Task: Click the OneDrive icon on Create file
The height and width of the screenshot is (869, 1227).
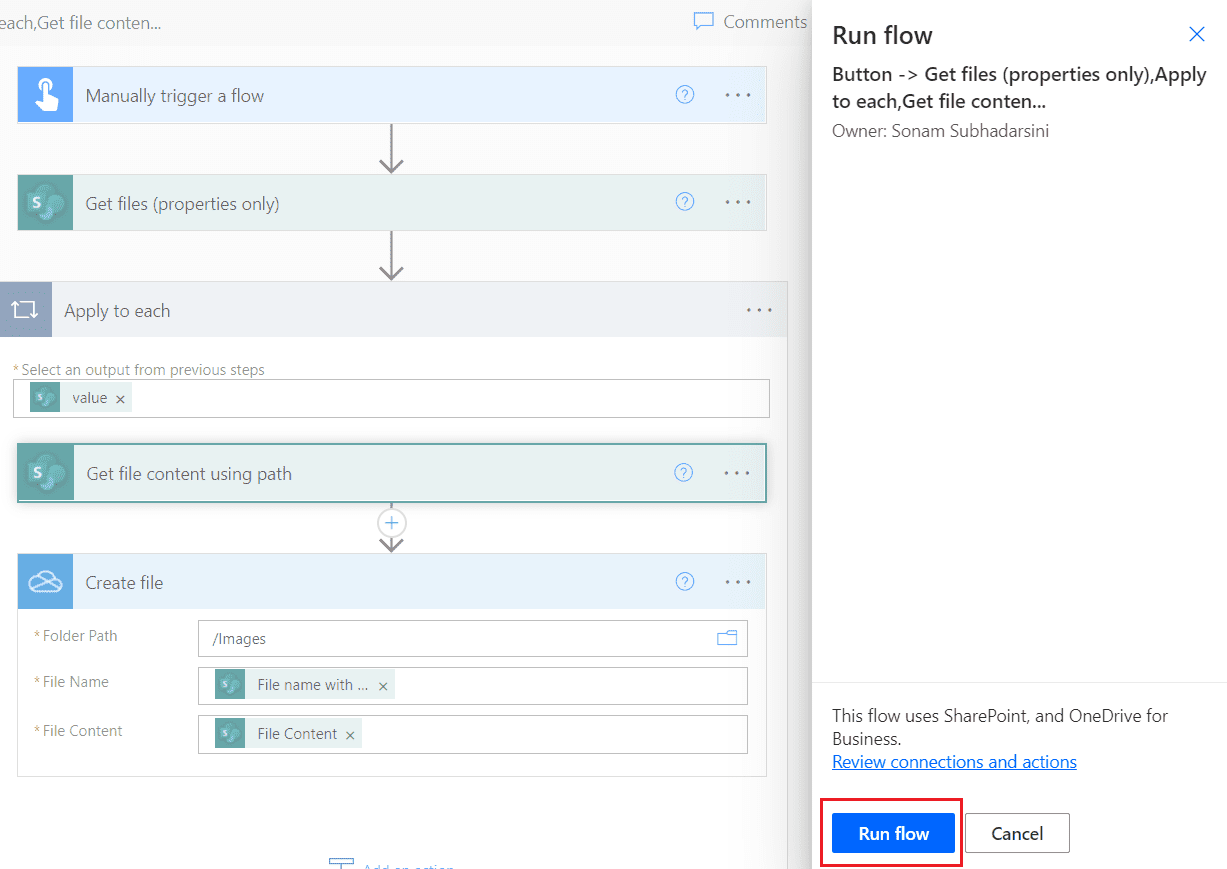Action: [44, 581]
